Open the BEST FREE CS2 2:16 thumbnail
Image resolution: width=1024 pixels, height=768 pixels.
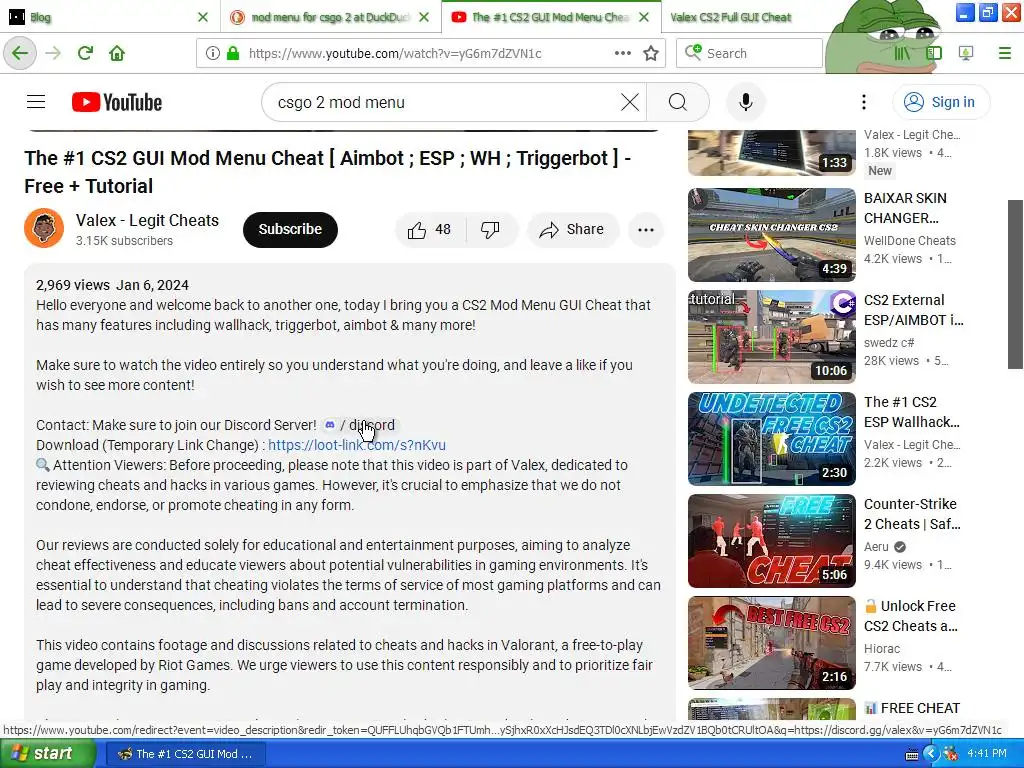pos(771,642)
